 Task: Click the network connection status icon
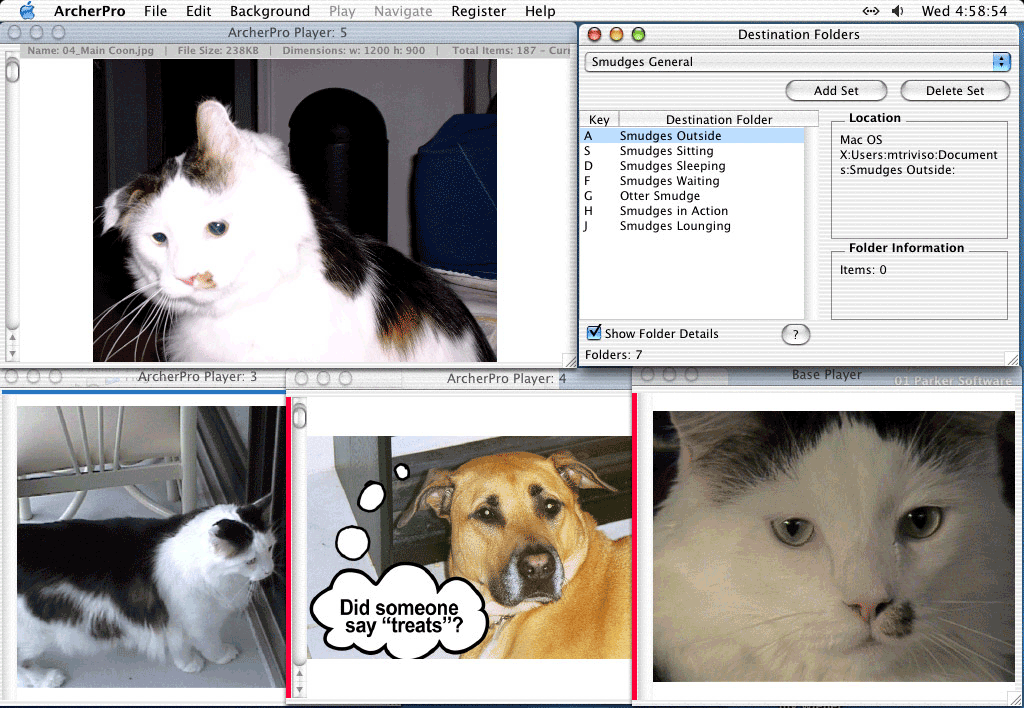[871, 10]
